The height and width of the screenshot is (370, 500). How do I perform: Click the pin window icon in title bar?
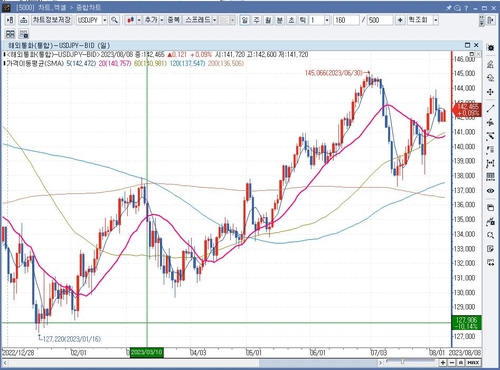point(449,8)
